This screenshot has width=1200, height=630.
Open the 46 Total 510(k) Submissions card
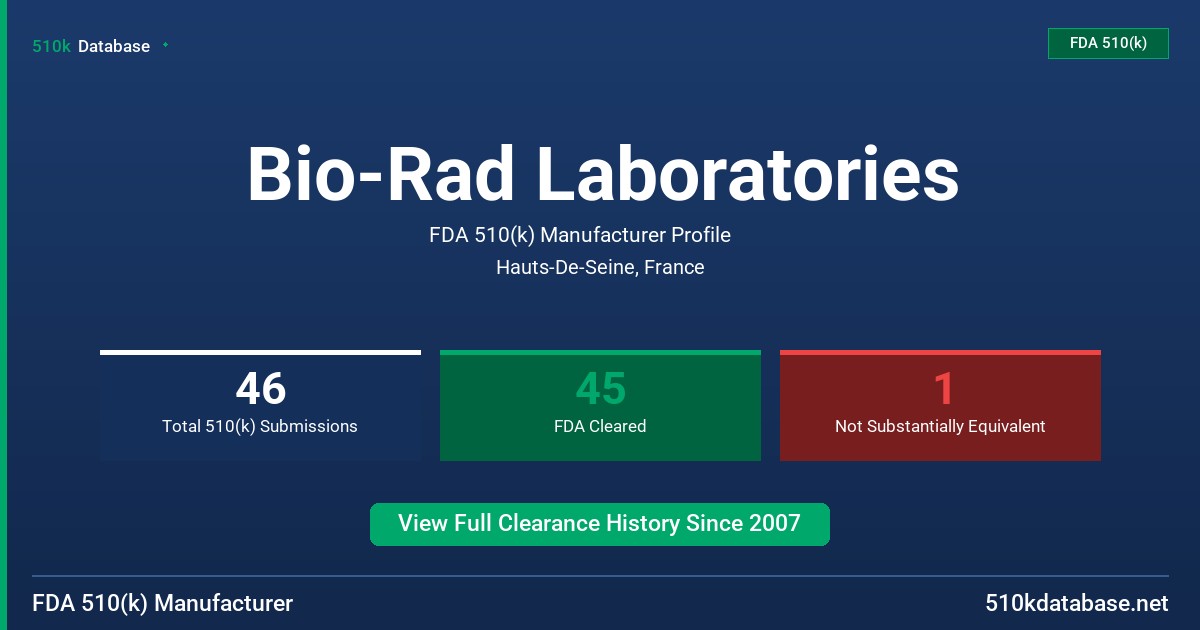coord(260,406)
